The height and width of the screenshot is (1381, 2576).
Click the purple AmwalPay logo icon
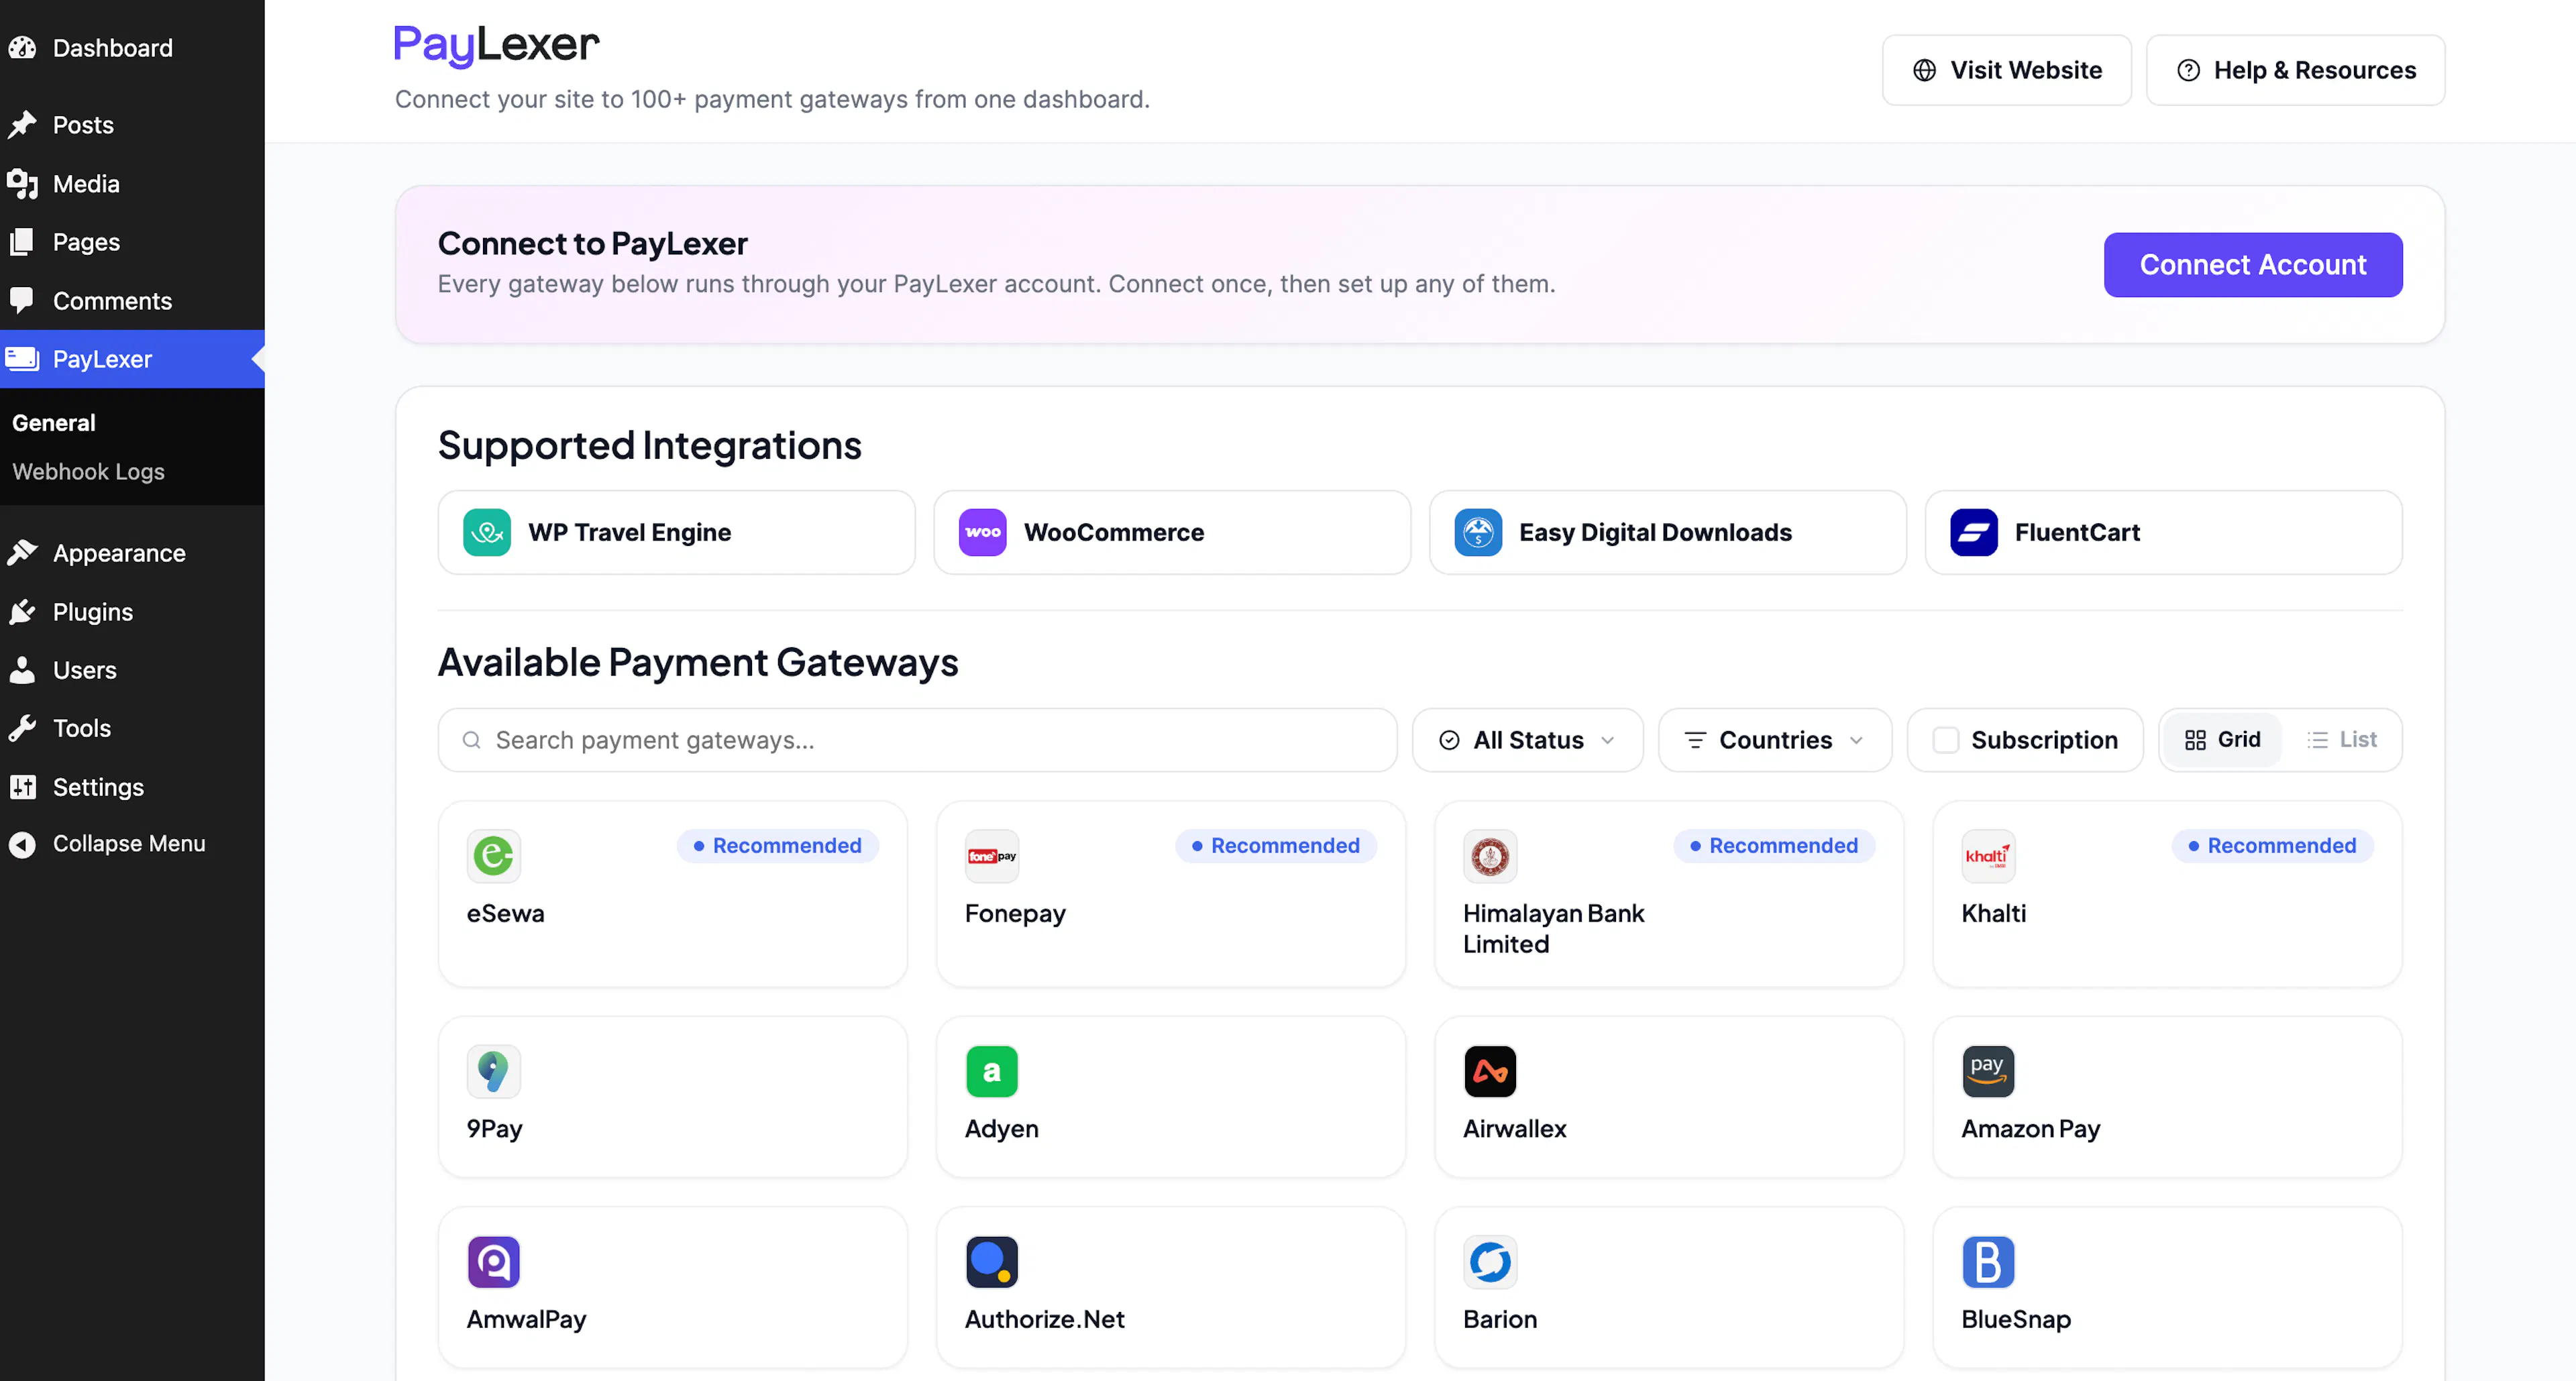tap(493, 1262)
